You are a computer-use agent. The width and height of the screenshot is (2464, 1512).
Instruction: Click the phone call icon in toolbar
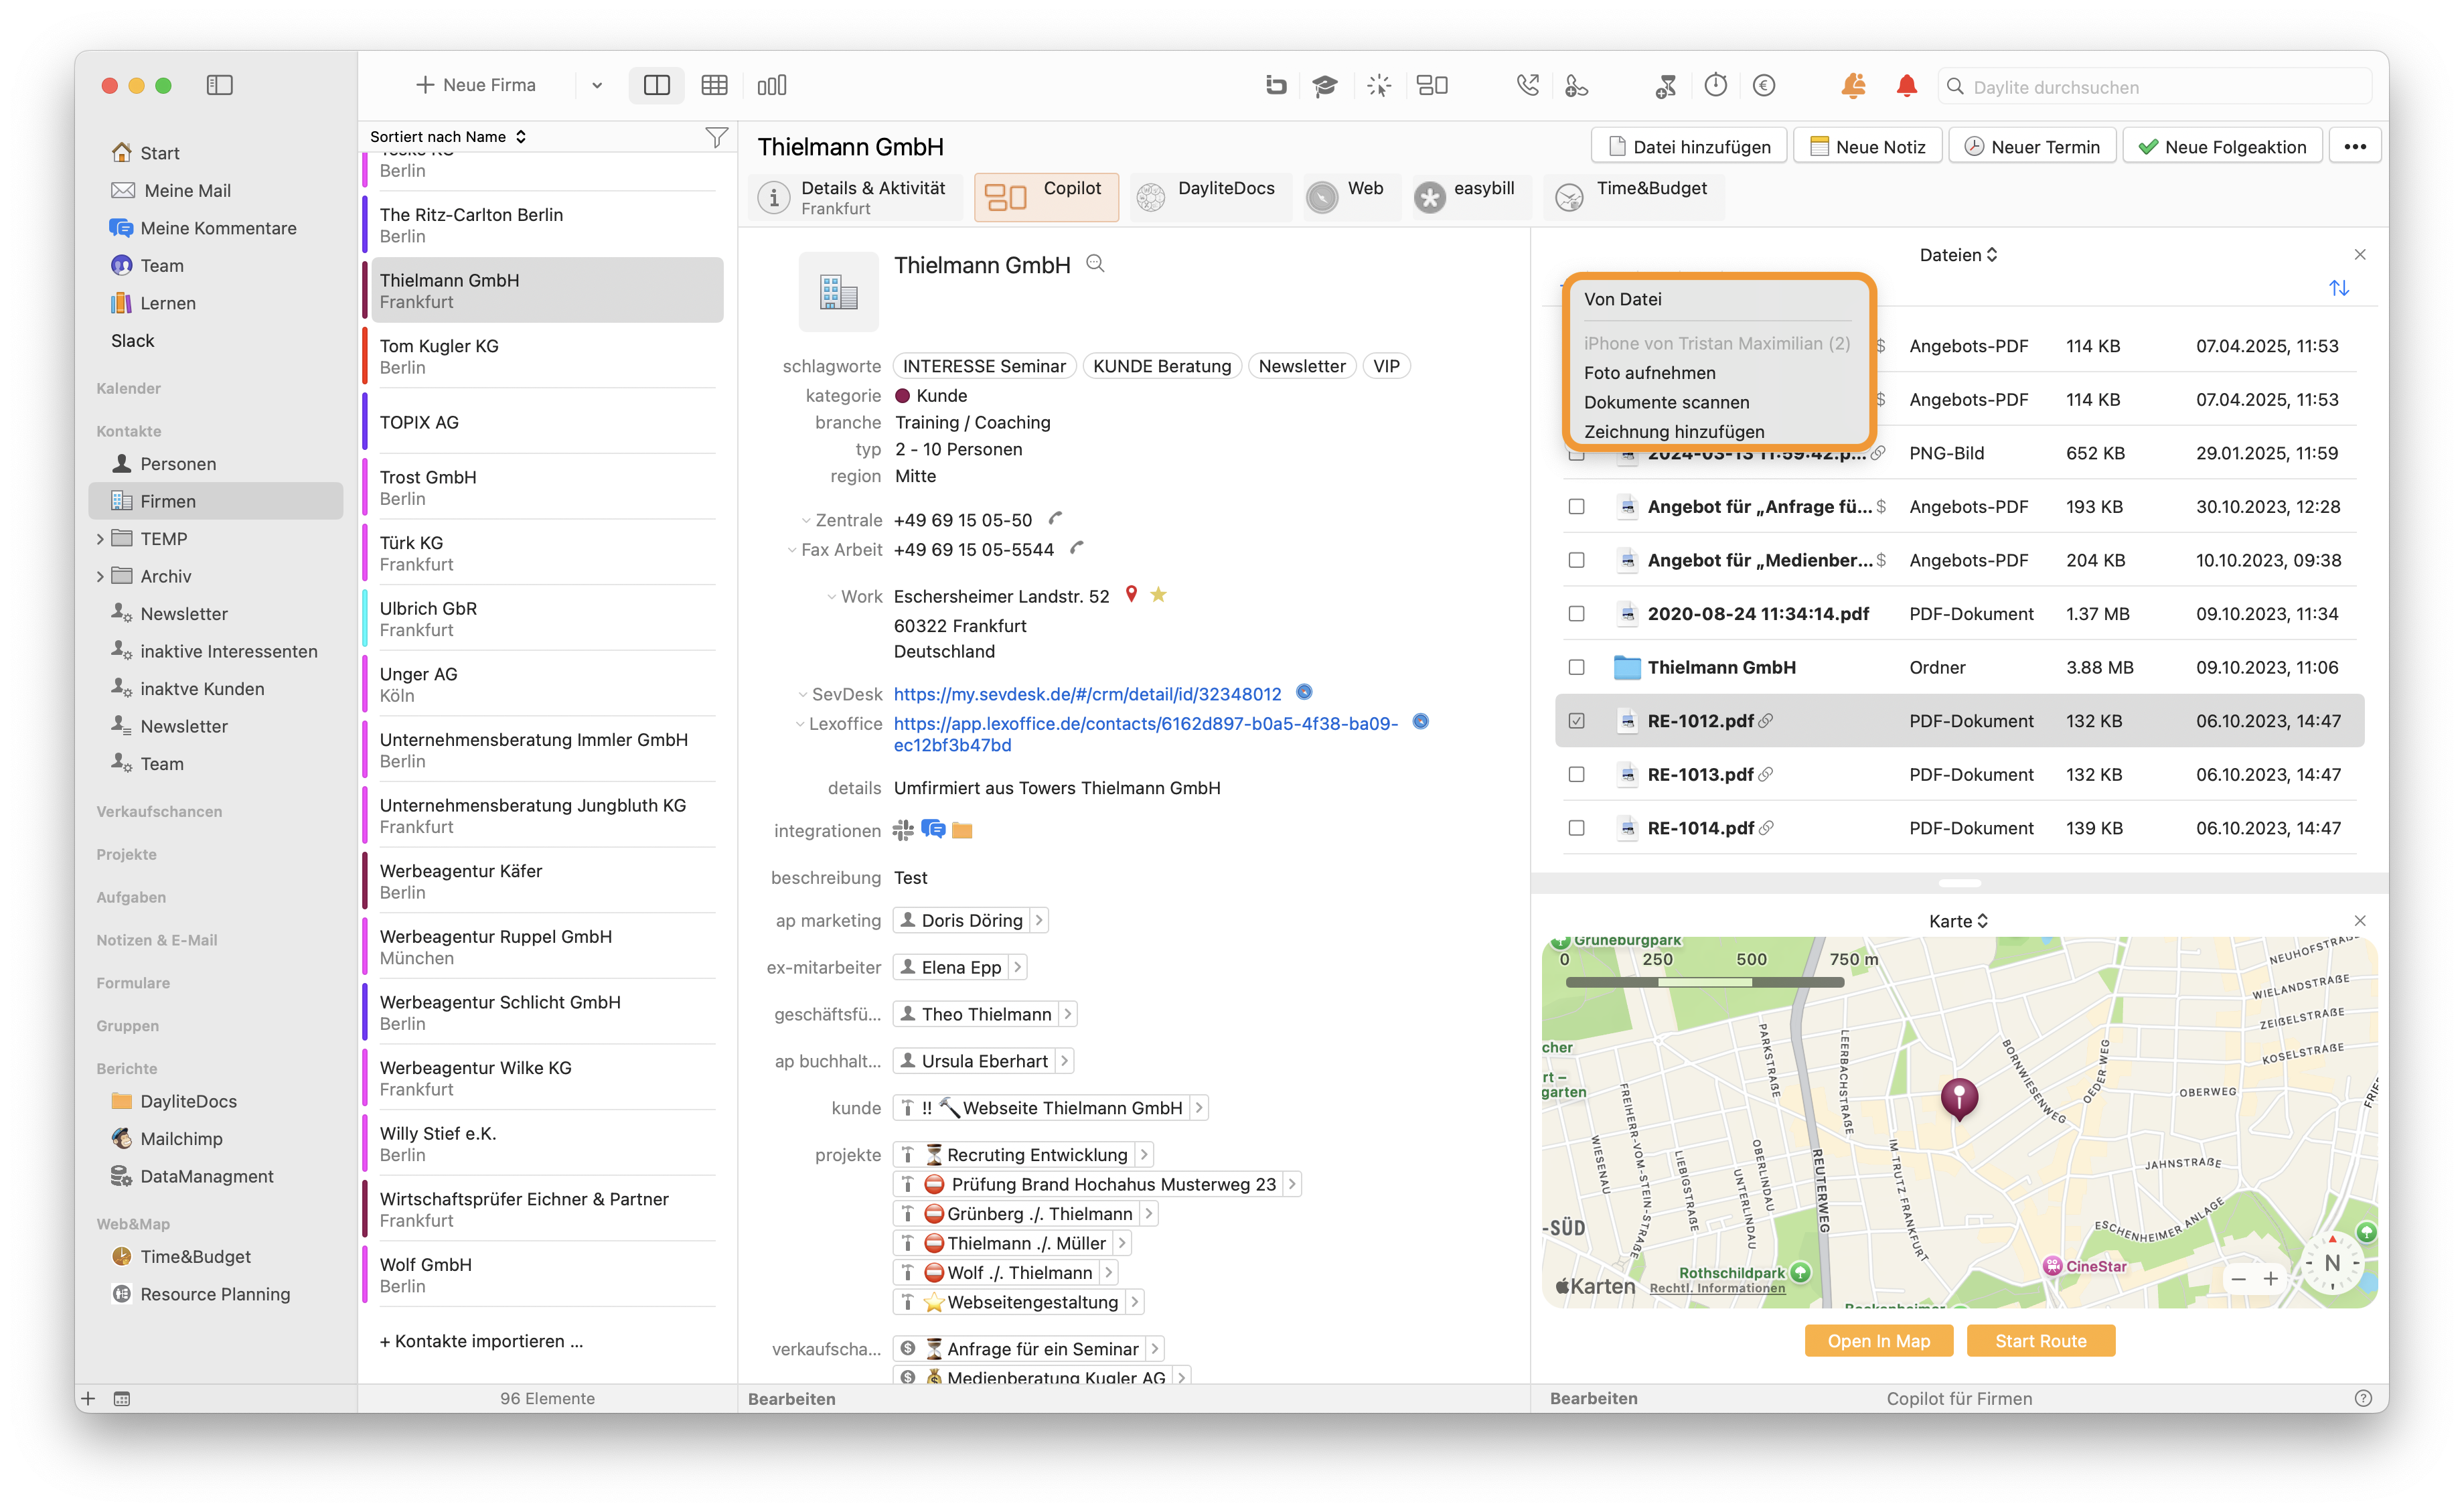[1527, 86]
